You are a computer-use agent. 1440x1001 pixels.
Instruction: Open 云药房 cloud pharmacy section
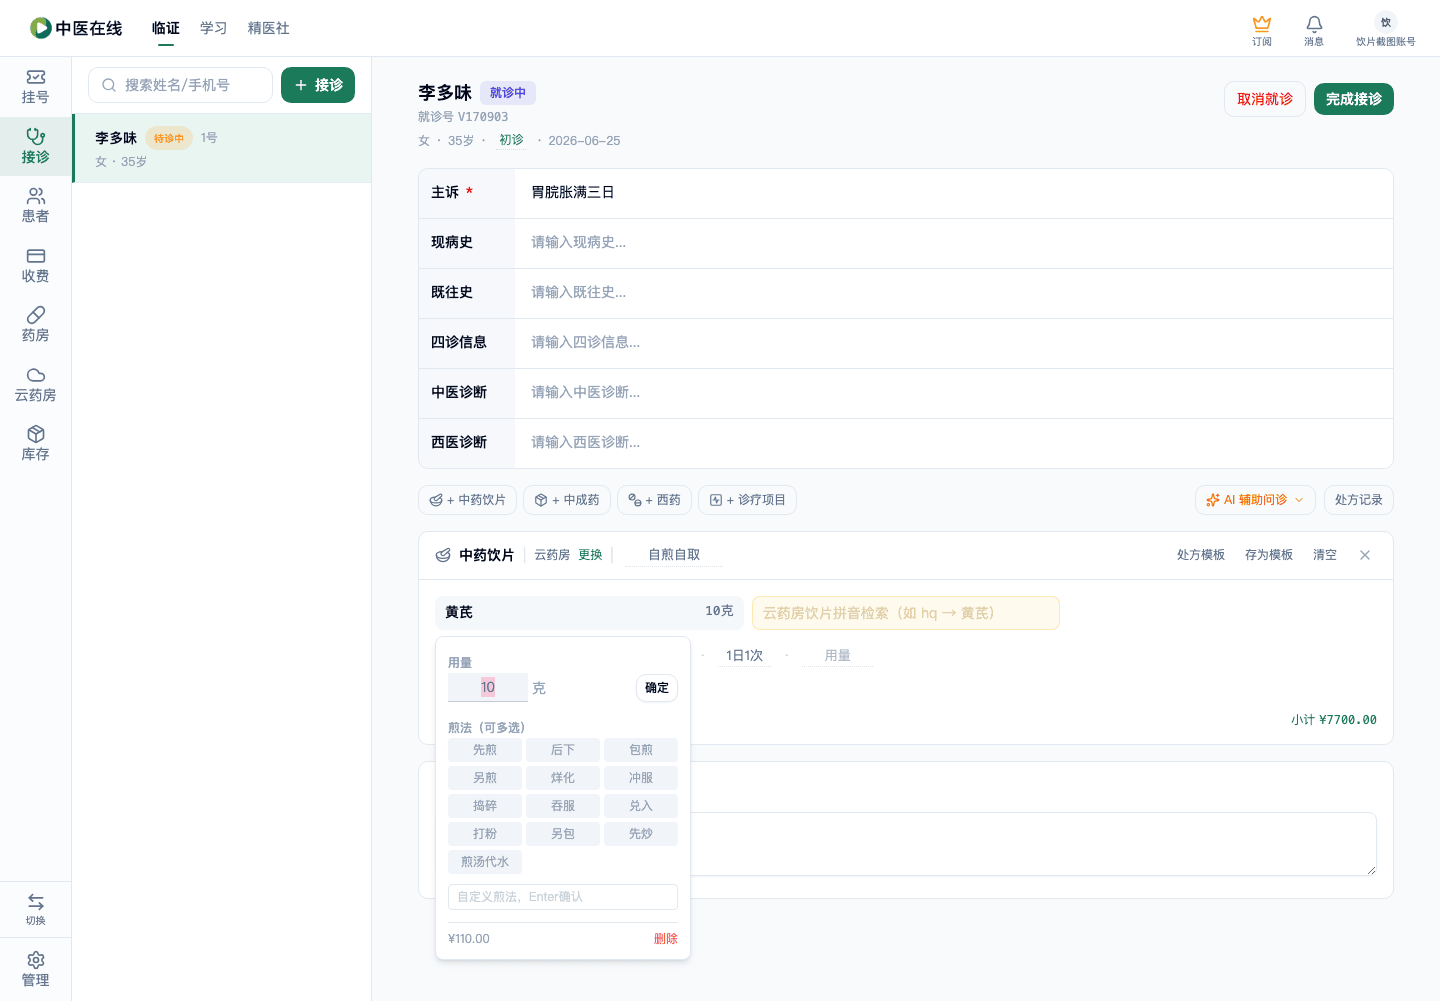click(x=35, y=384)
